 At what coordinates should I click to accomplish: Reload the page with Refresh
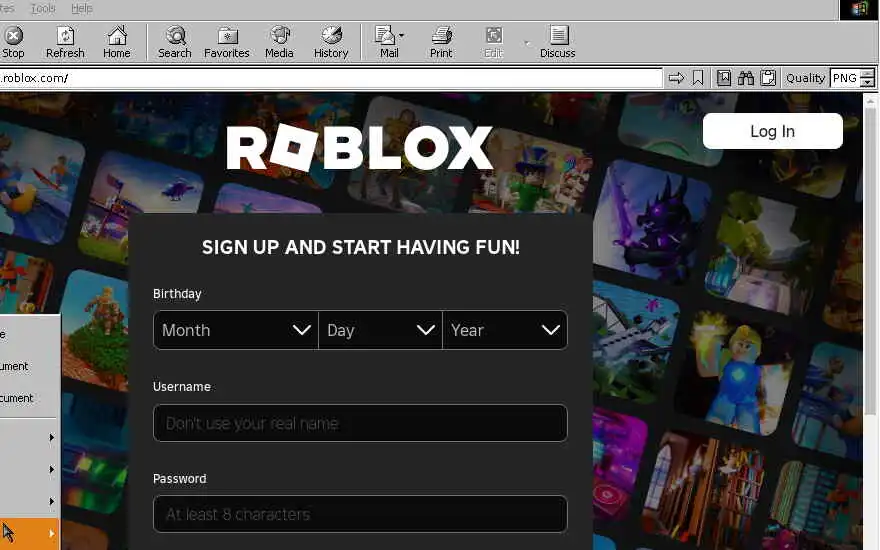click(x=65, y=42)
